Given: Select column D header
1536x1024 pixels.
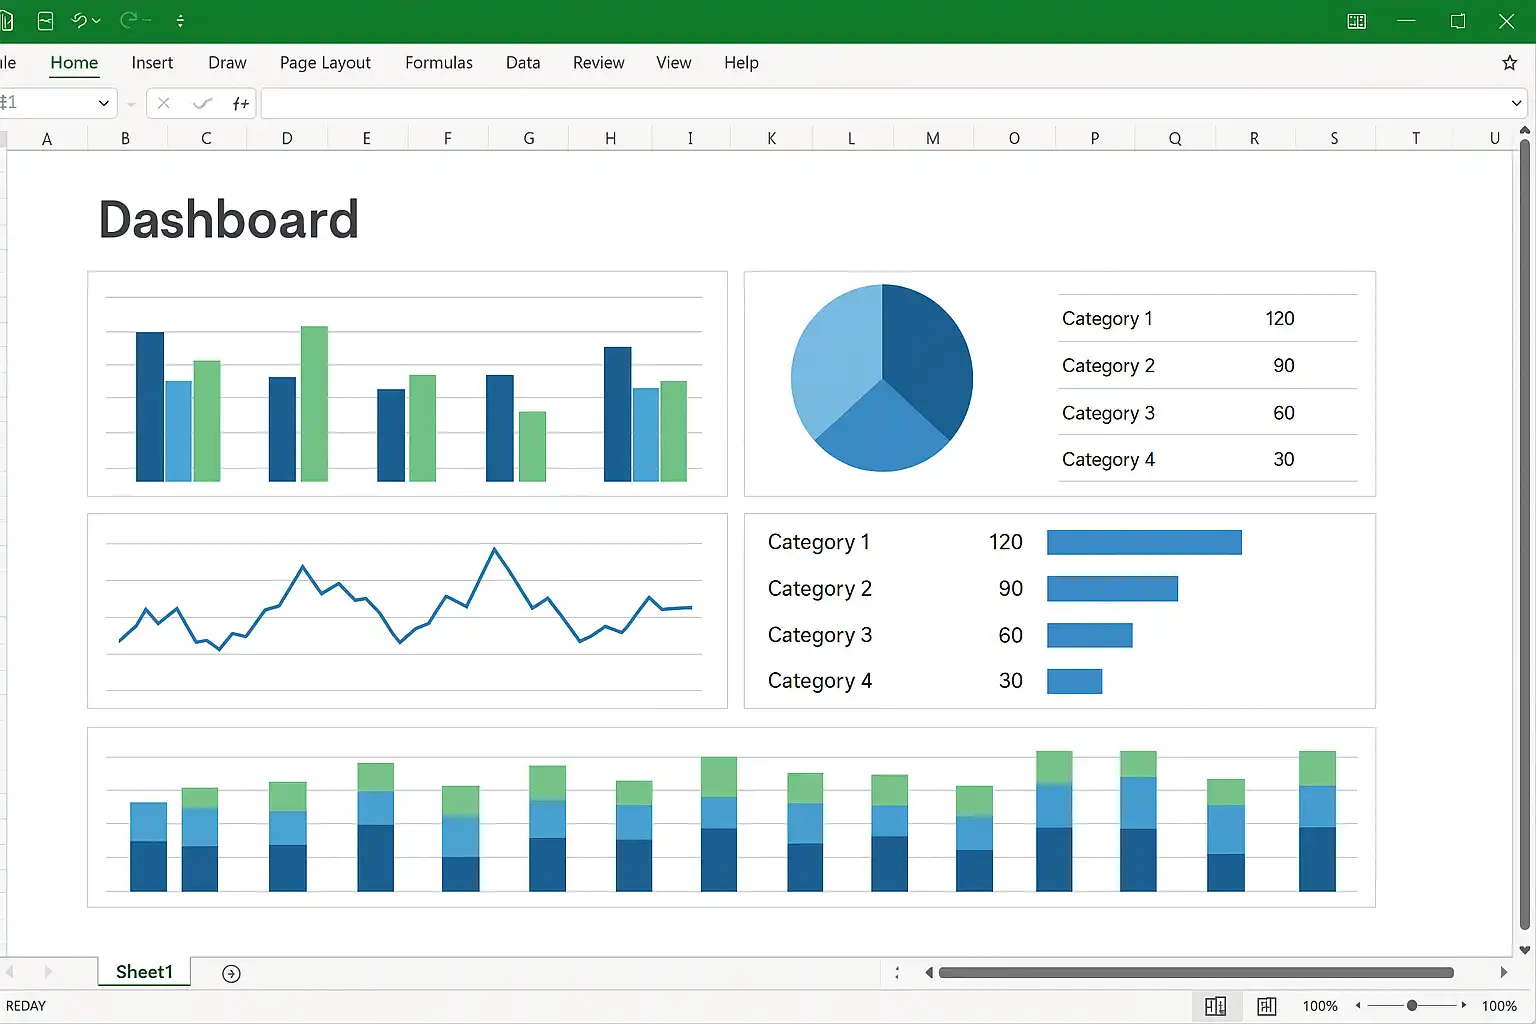Looking at the screenshot, I should coord(287,138).
